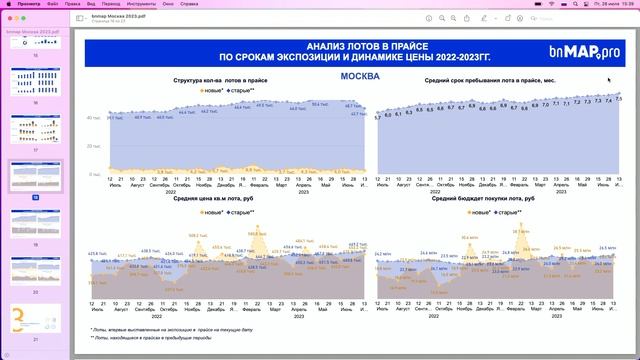
Task: Zoom out of the PDF page
Action: click(442, 18)
